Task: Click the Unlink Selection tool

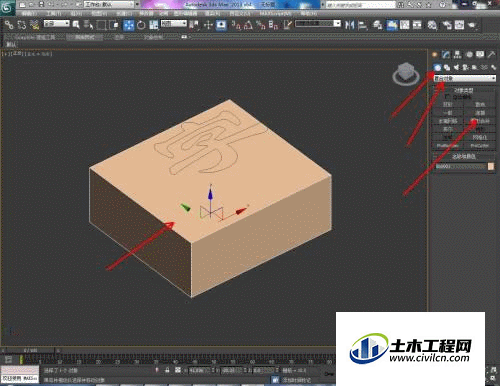Action: click(22, 25)
